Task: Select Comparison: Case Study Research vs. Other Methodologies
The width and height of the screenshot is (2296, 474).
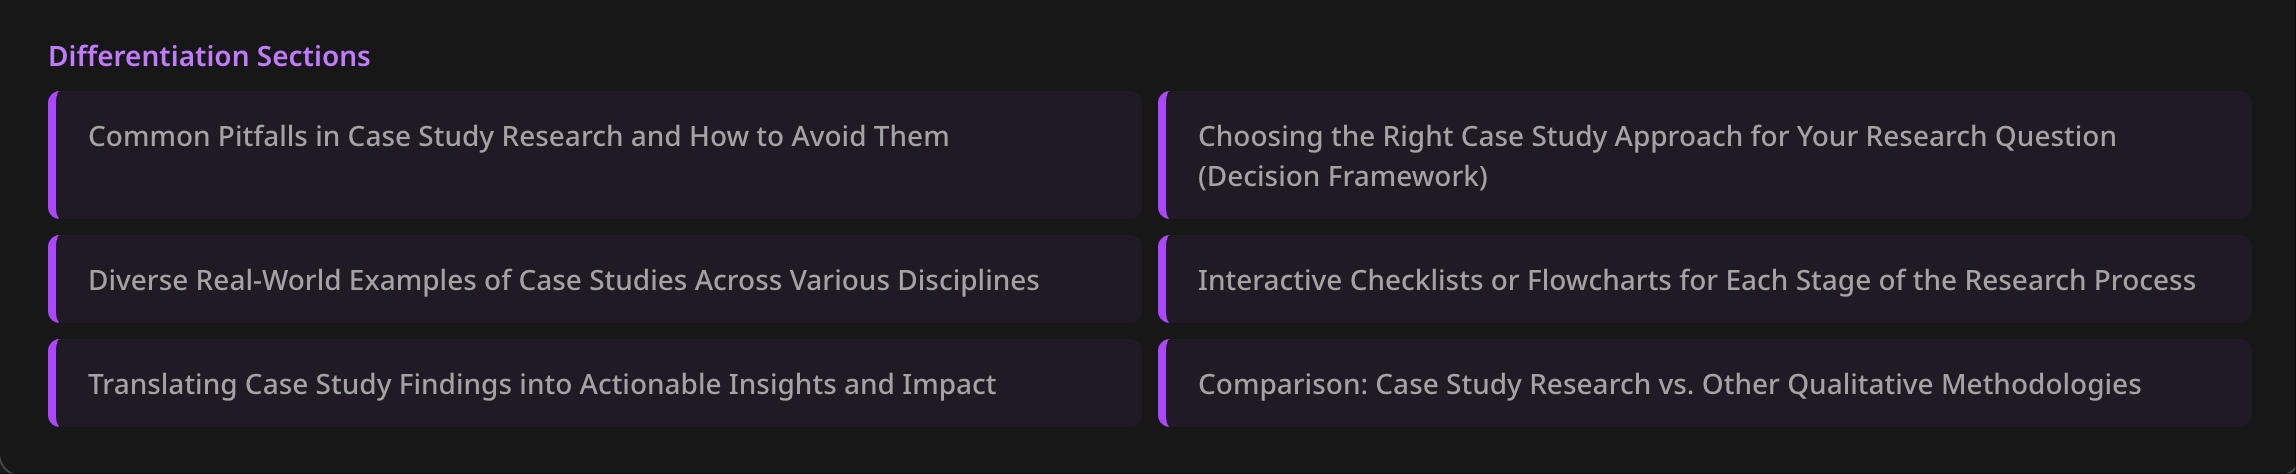Action: click(x=1705, y=383)
